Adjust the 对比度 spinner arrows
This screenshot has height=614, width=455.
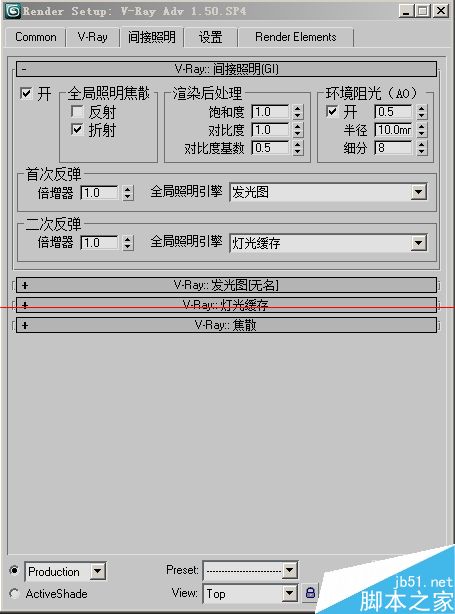click(298, 130)
